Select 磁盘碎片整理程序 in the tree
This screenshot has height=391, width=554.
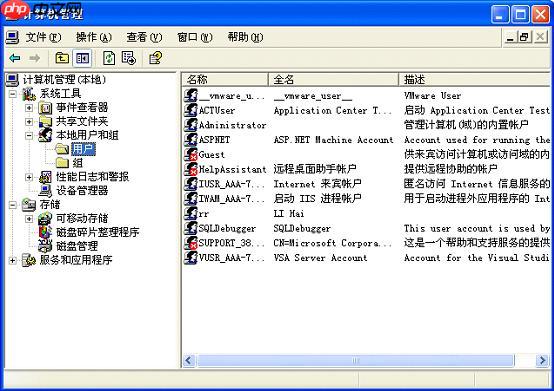[x=98, y=232]
